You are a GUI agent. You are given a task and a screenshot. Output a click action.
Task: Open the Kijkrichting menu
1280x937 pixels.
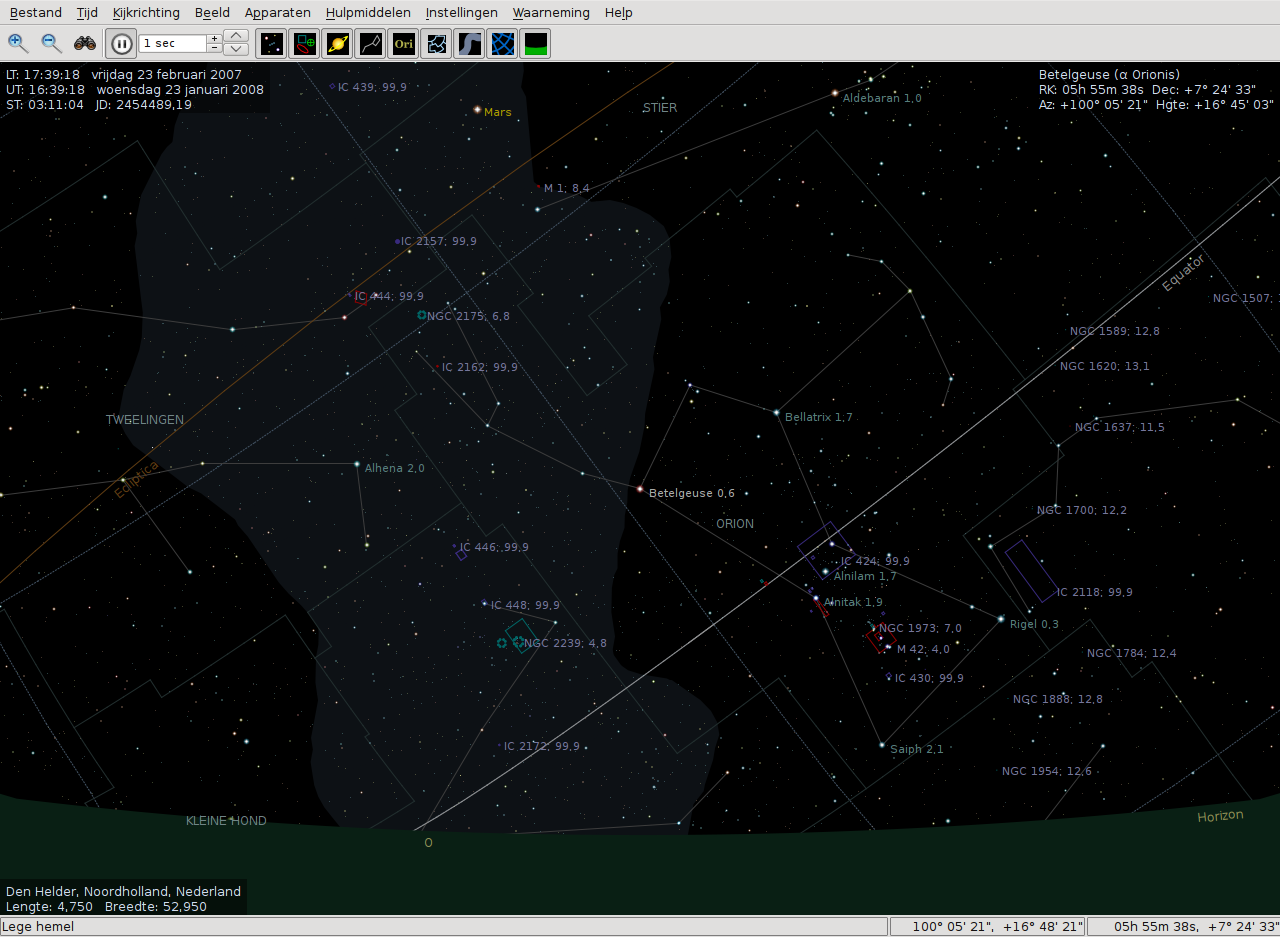(x=146, y=13)
